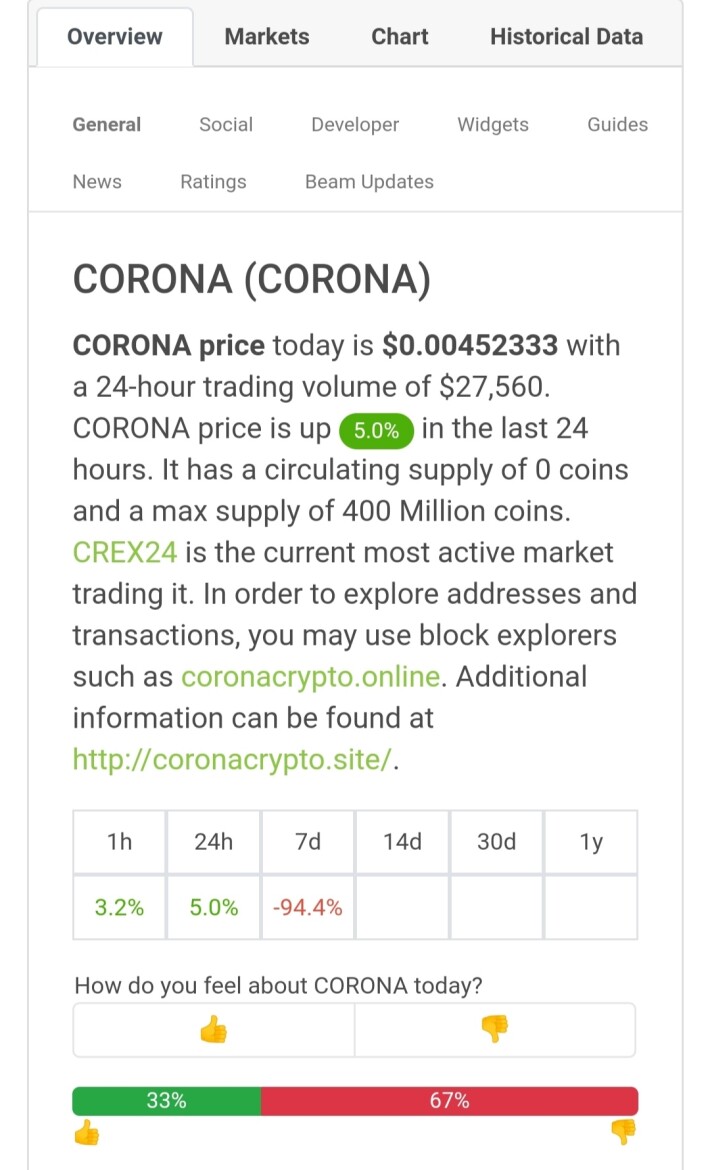Viewport: 710px width, 1170px height.
Task: Click the thumbs down vote icon
Action: coord(494,1029)
